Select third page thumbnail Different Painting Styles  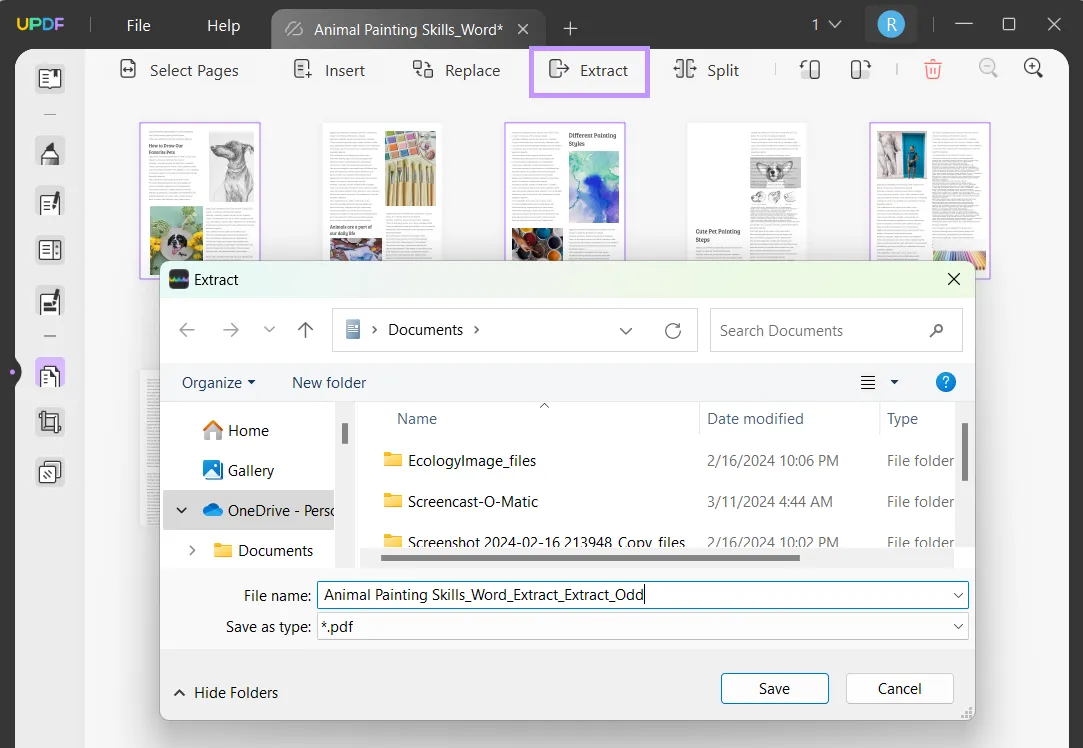(x=565, y=192)
